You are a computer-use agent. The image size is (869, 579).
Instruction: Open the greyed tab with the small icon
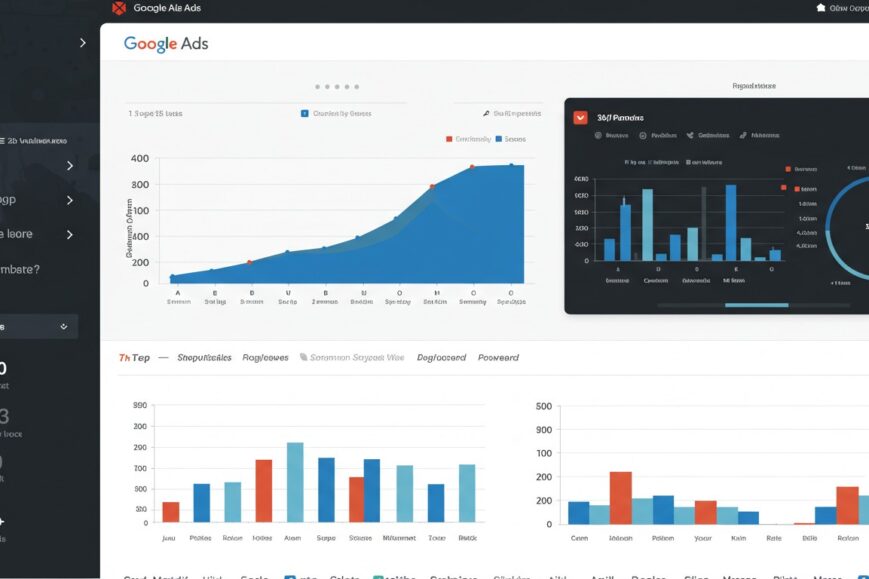352,358
